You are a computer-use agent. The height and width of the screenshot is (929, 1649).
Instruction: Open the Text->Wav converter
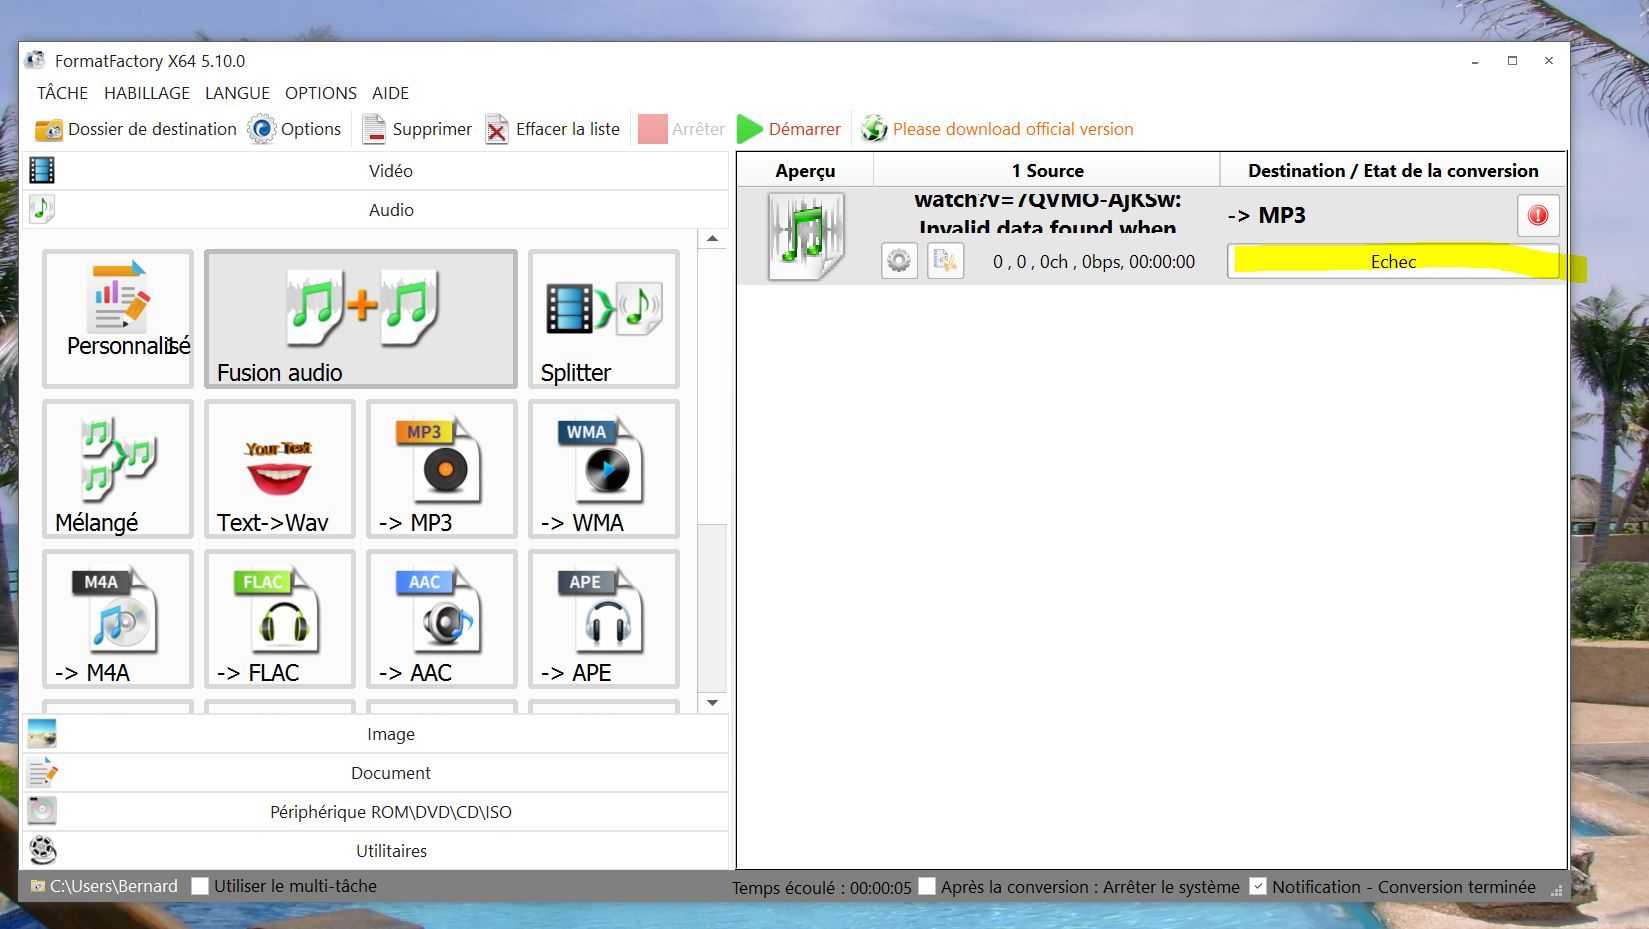280,469
